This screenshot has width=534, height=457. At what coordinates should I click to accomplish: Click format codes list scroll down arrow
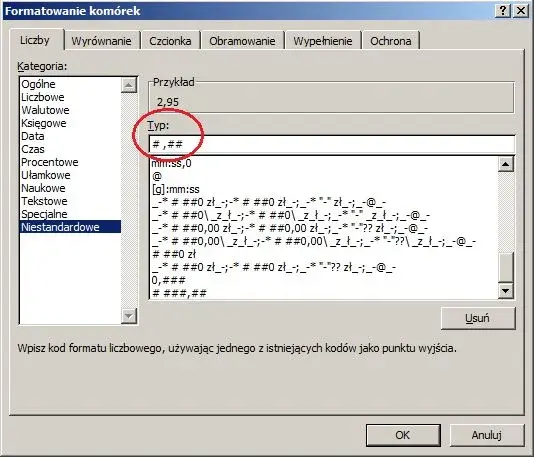pos(506,291)
